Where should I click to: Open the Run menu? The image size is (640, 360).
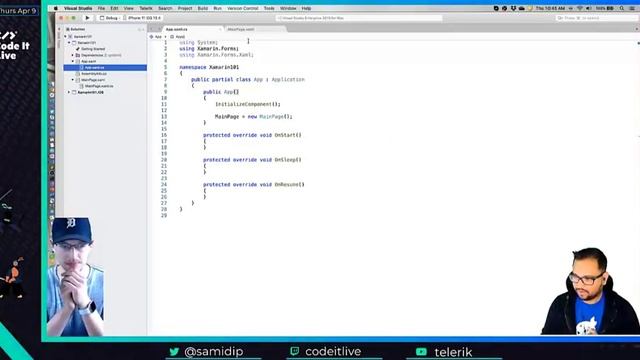tap(218, 8)
